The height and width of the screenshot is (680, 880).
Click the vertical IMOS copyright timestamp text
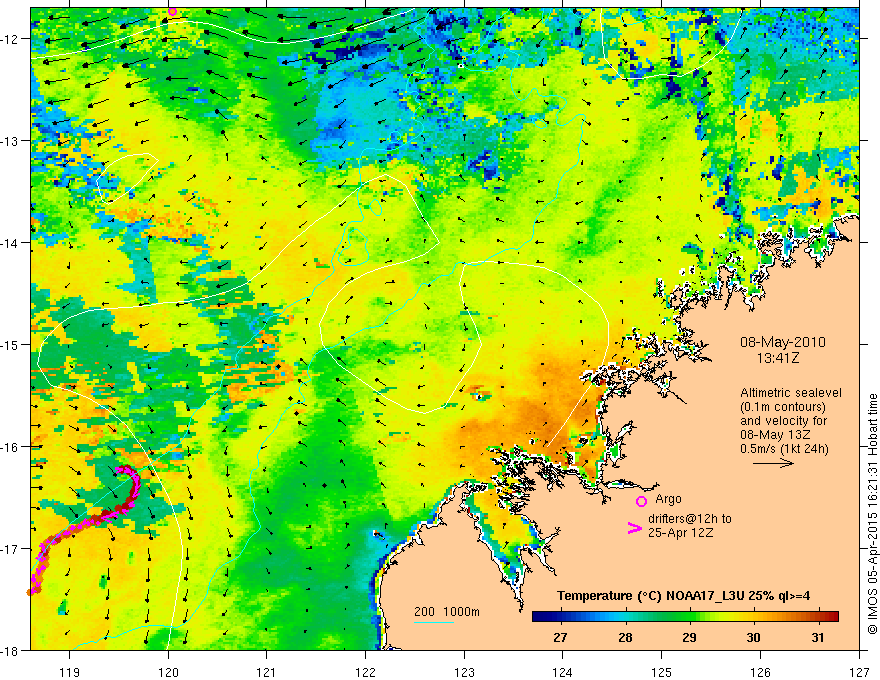click(x=872, y=513)
